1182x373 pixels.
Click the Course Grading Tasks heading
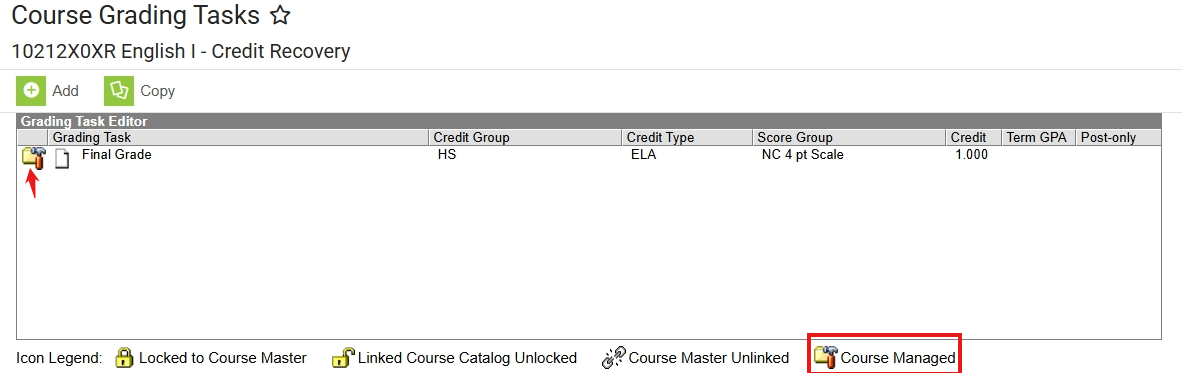[136, 15]
